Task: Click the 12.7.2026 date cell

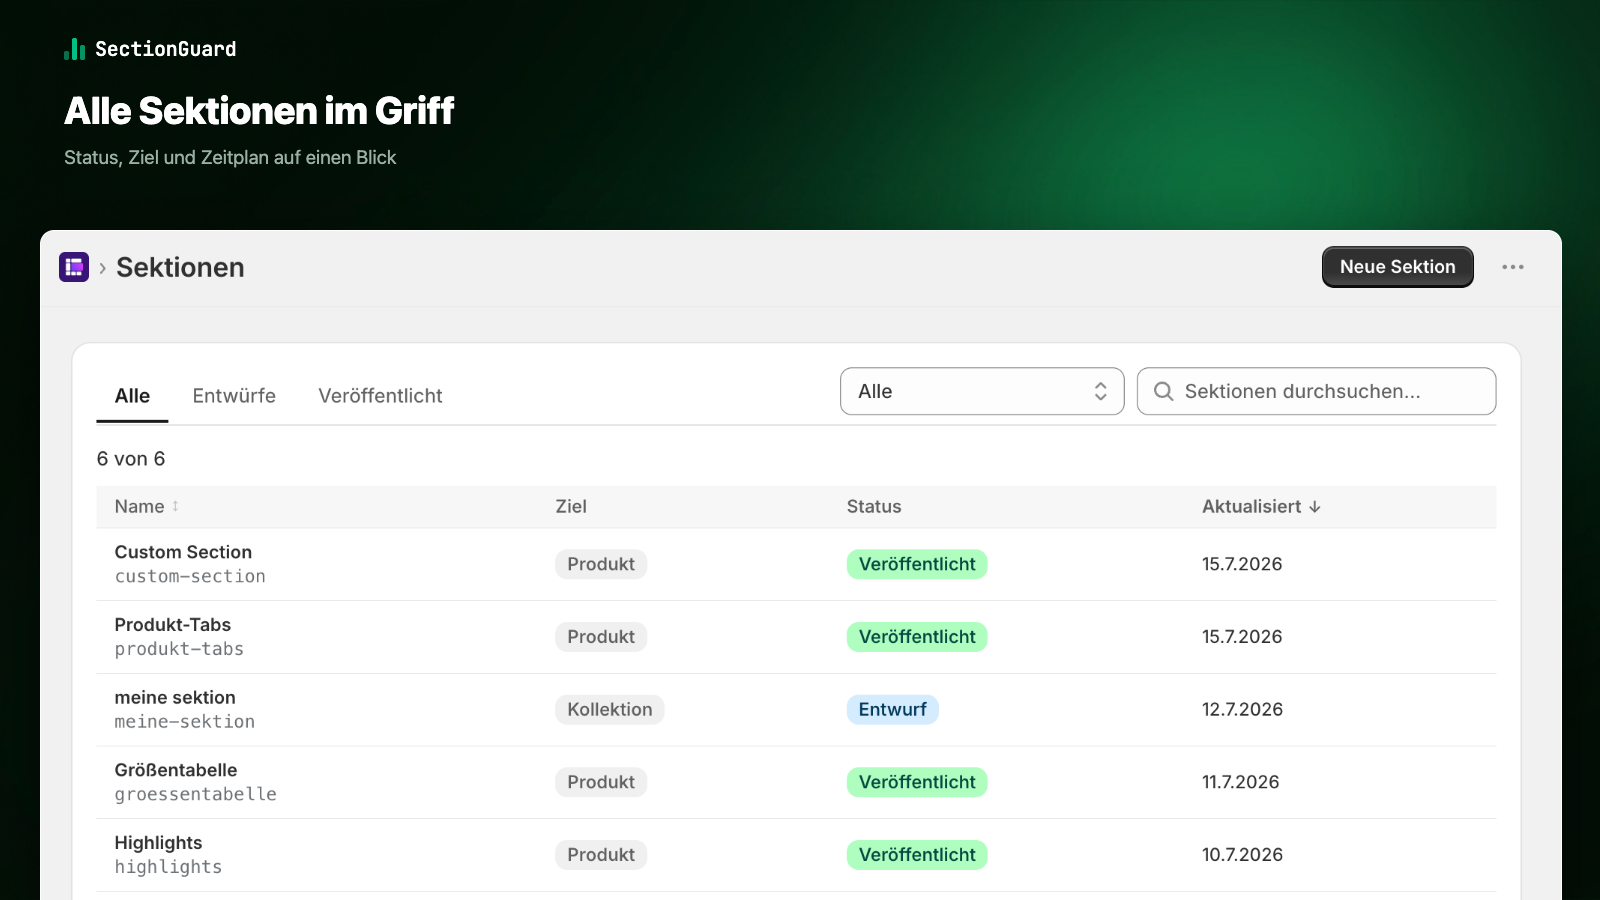Action: [x=1242, y=709]
